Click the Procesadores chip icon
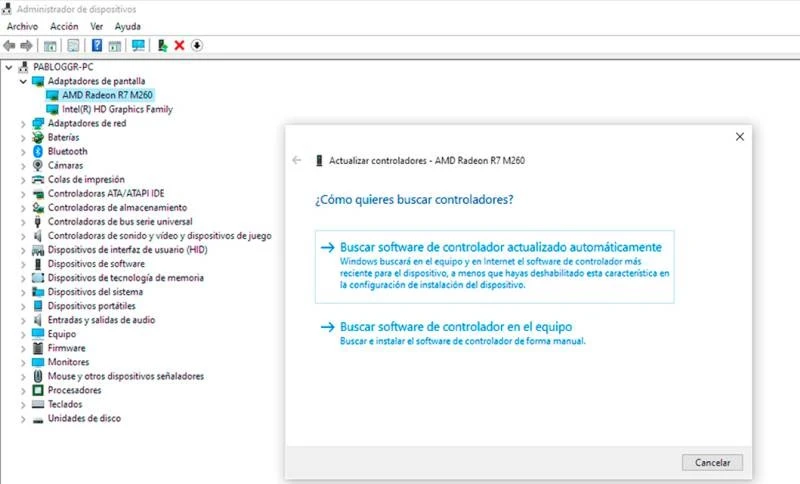The width and height of the screenshot is (800, 484). (38, 390)
